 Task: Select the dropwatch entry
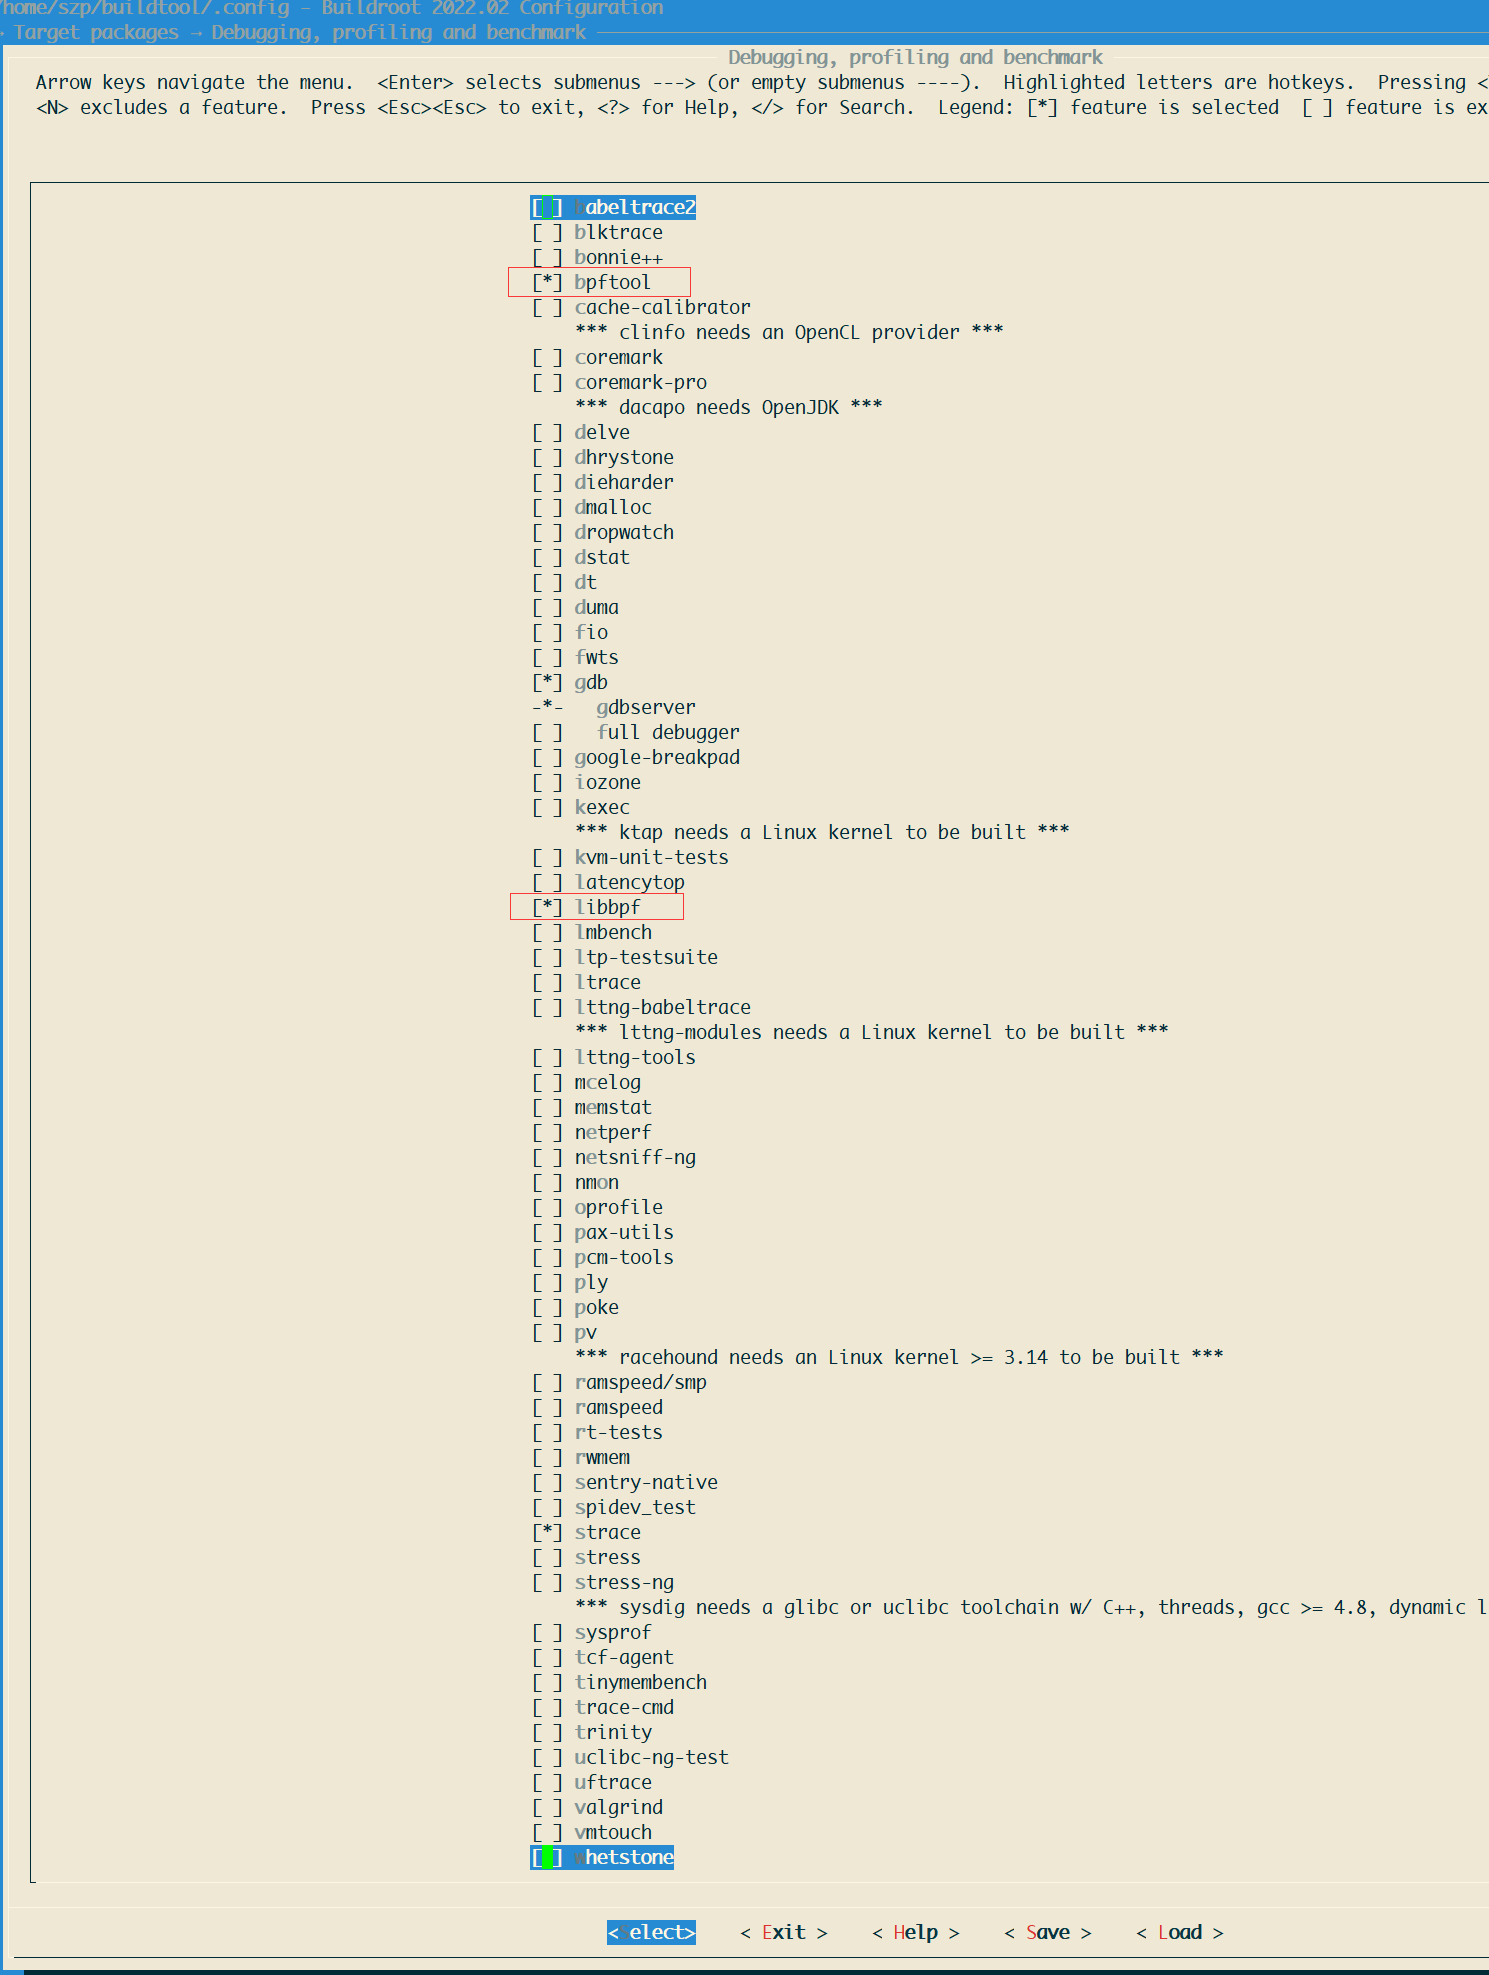pos(603,532)
